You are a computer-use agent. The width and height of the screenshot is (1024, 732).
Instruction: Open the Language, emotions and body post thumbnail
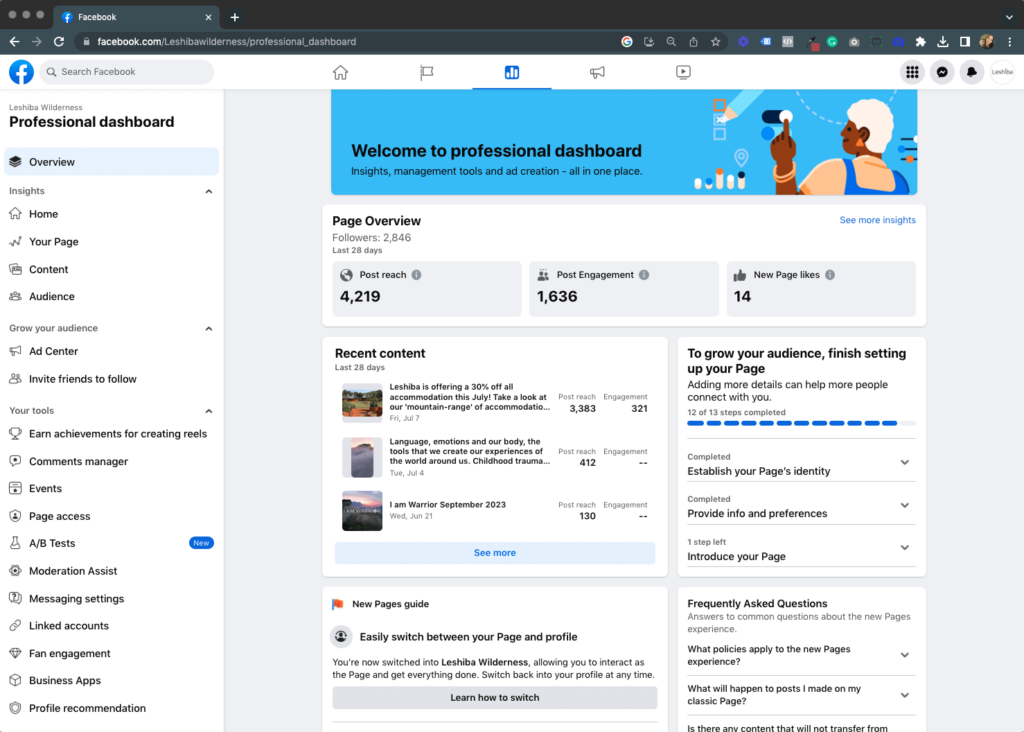[362, 457]
